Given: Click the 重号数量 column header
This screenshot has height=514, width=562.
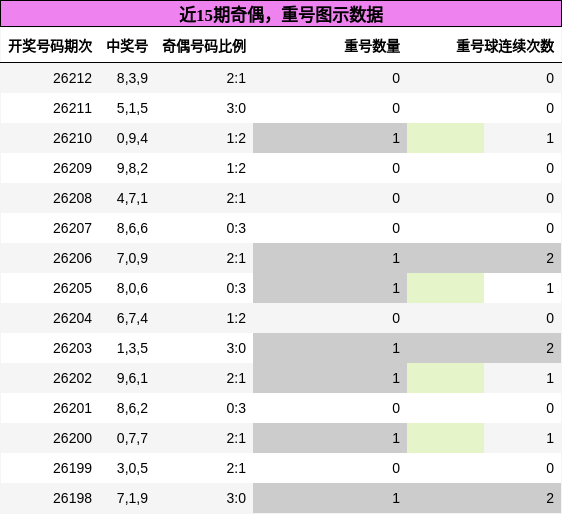Looking at the screenshot, I should (x=372, y=46).
